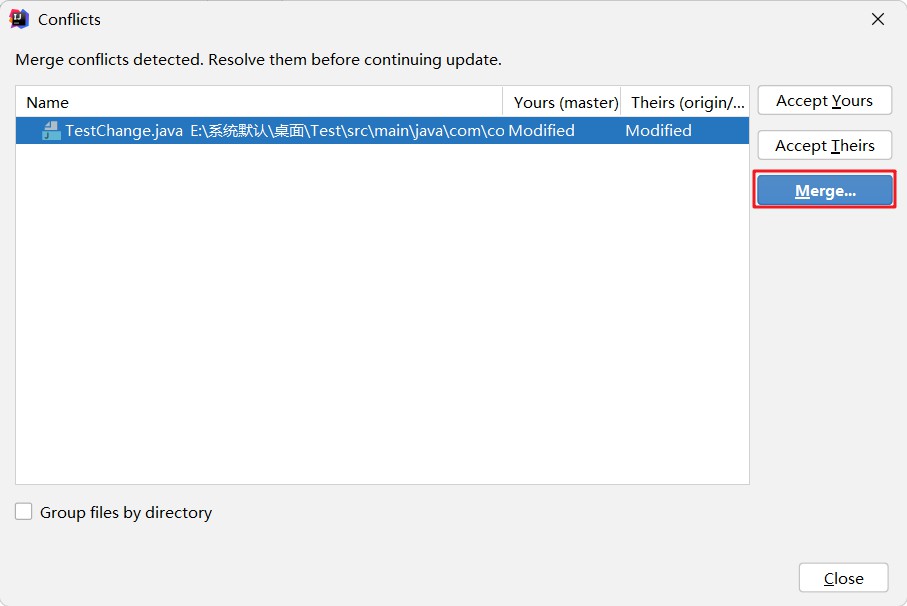907x606 pixels.
Task: Click the divider between Name and Yours columns
Action: pos(503,102)
